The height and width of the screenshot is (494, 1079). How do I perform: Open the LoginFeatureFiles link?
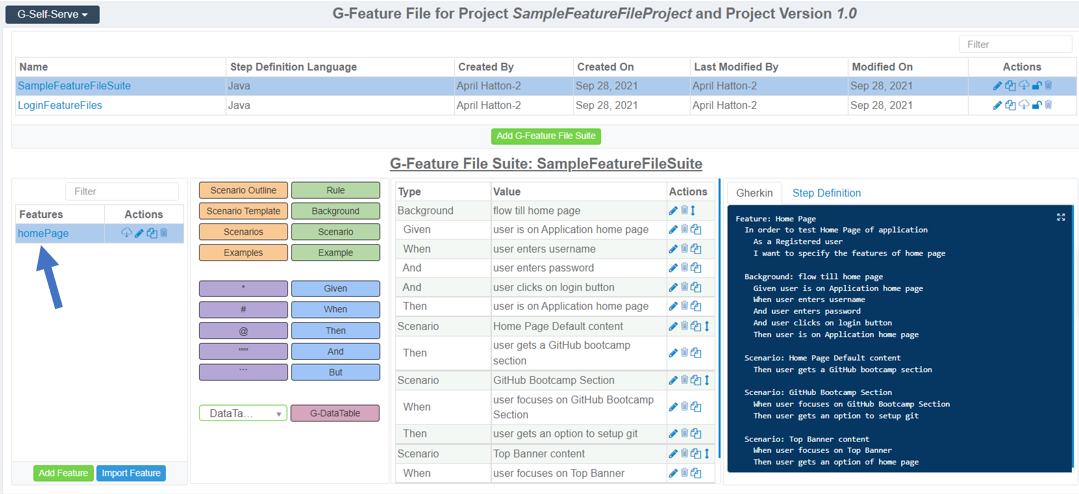click(x=60, y=105)
